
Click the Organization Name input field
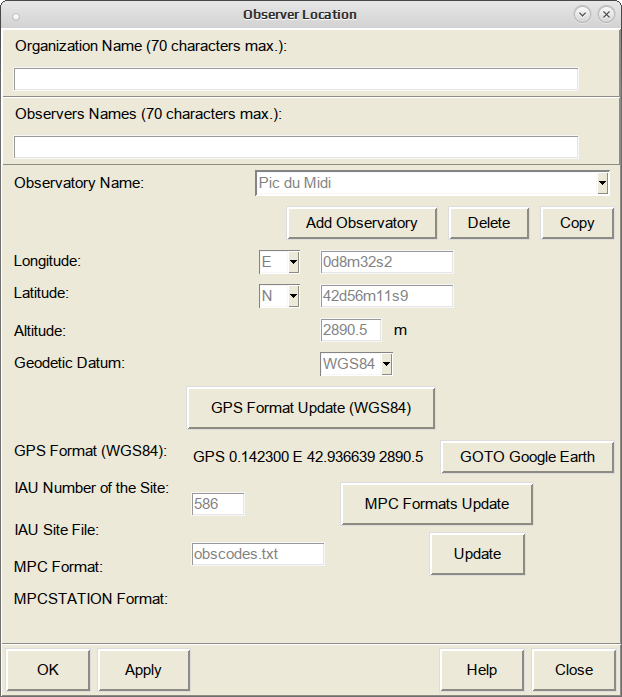pyautogui.click(x=296, y=79)
